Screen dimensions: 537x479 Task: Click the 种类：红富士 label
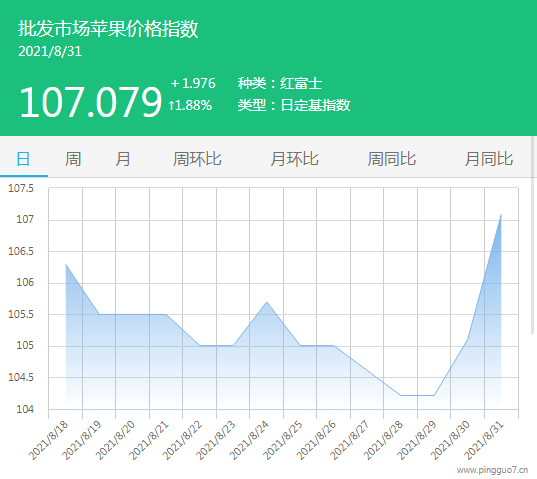point(280,83)
